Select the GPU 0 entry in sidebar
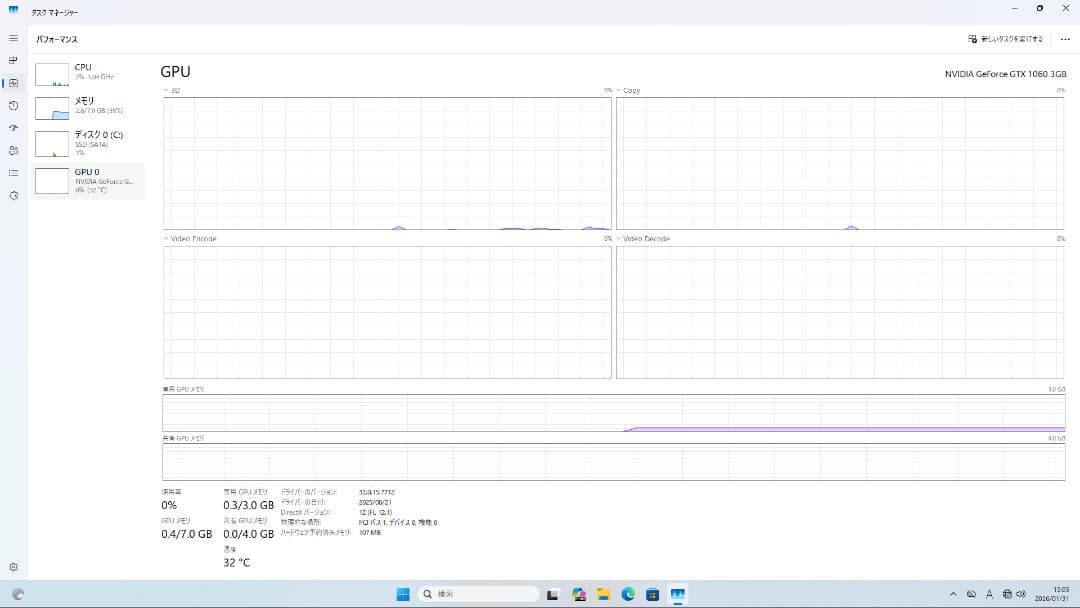Image resolution: width=1080 pixels, height=608 pixels. 88,180
